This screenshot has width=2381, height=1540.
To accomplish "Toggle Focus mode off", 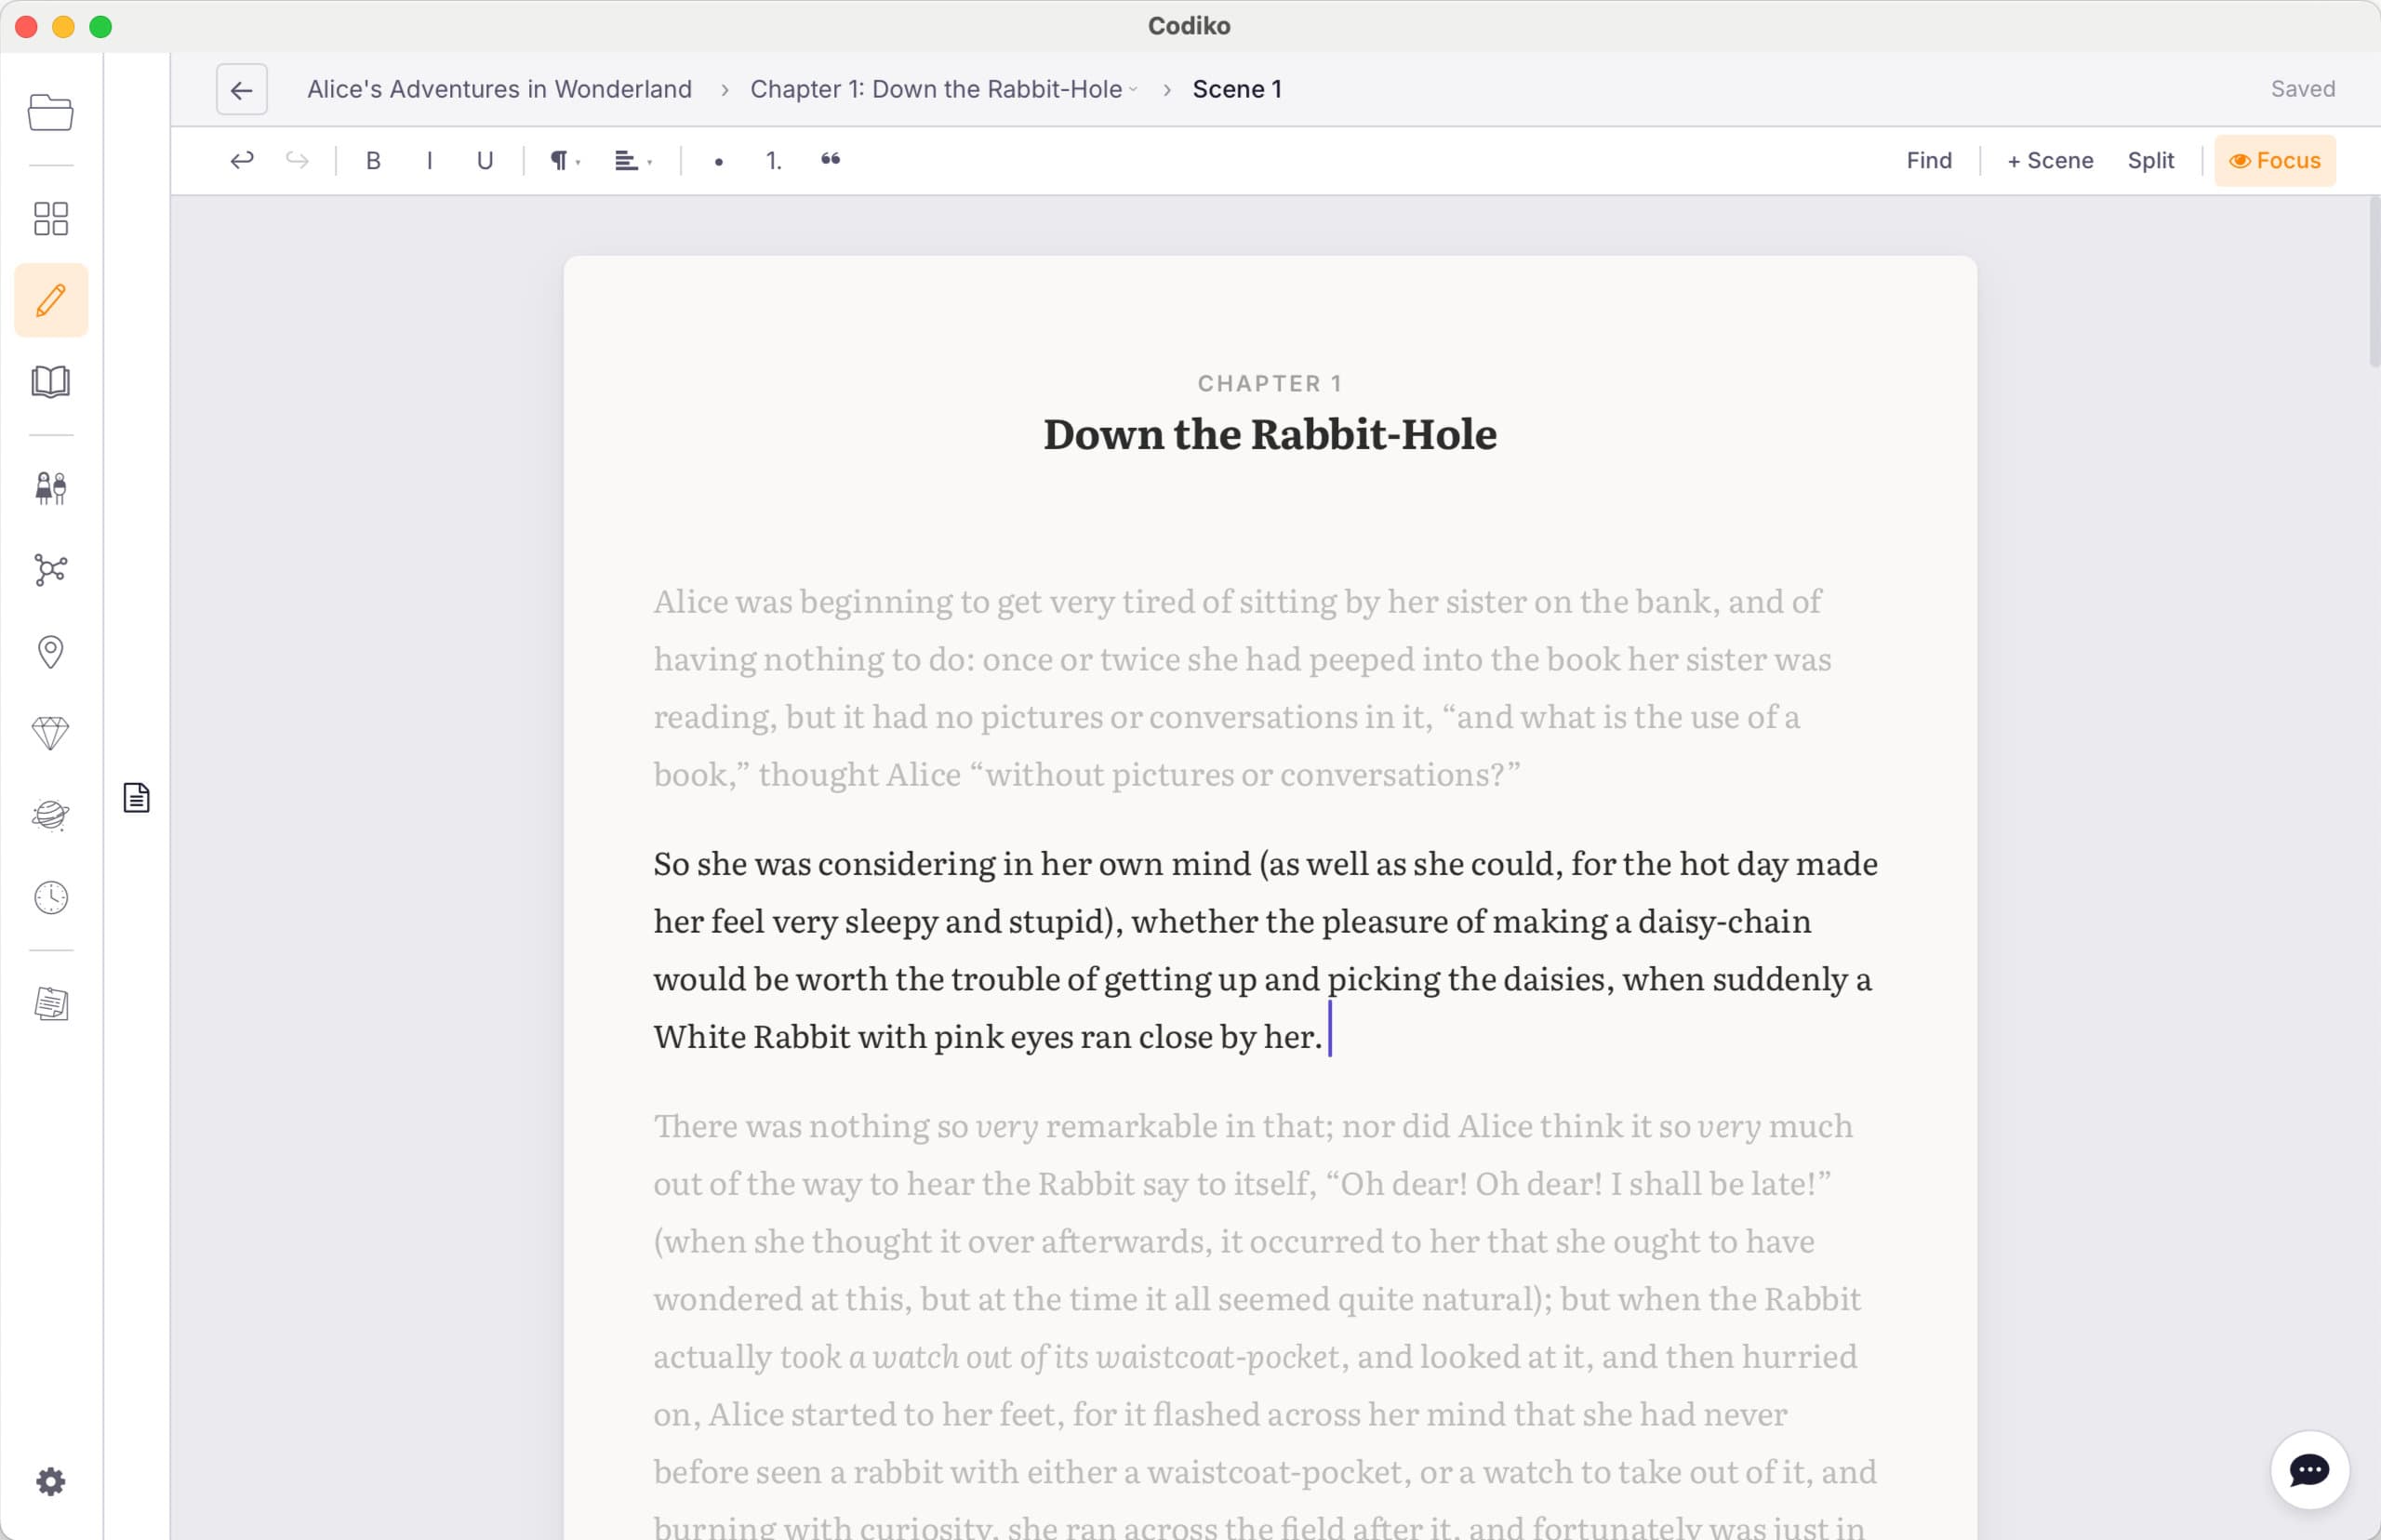I will pyautogui.click(x=2275, y=160).
